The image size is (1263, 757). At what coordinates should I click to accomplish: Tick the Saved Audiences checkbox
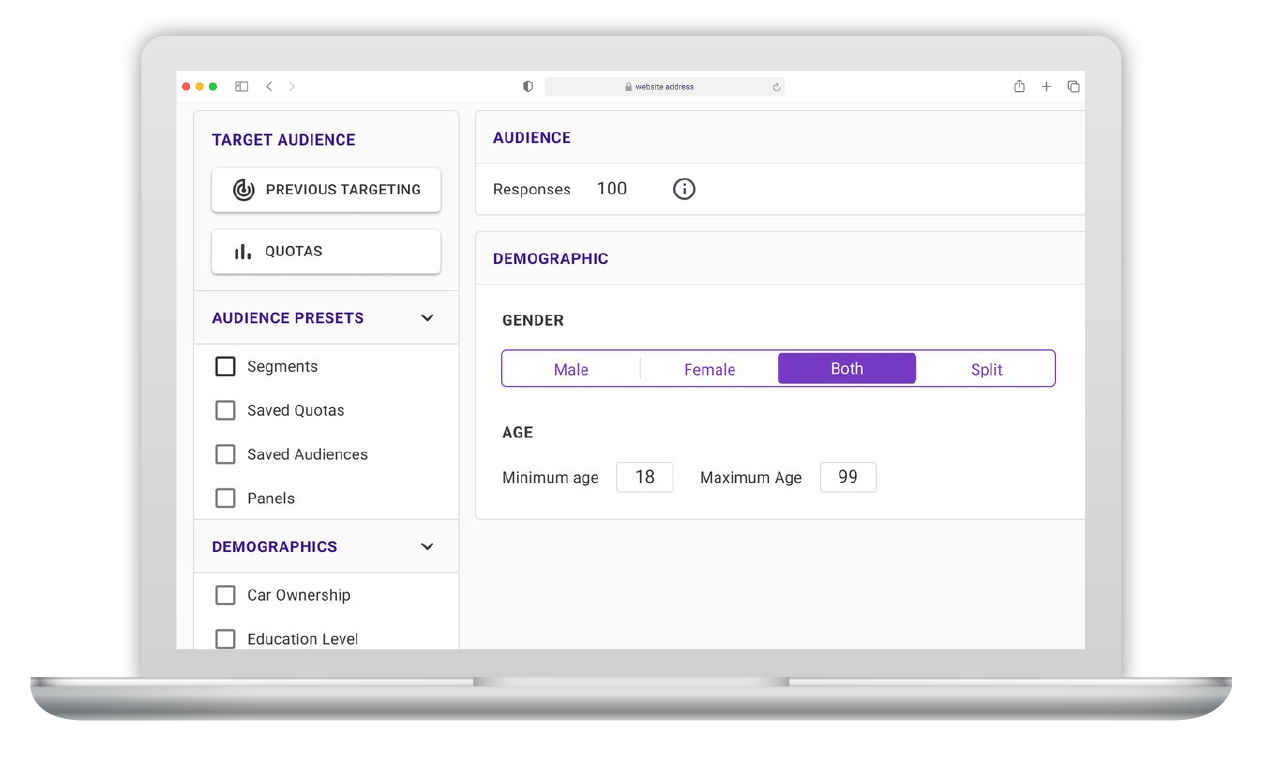pos(226,455)
